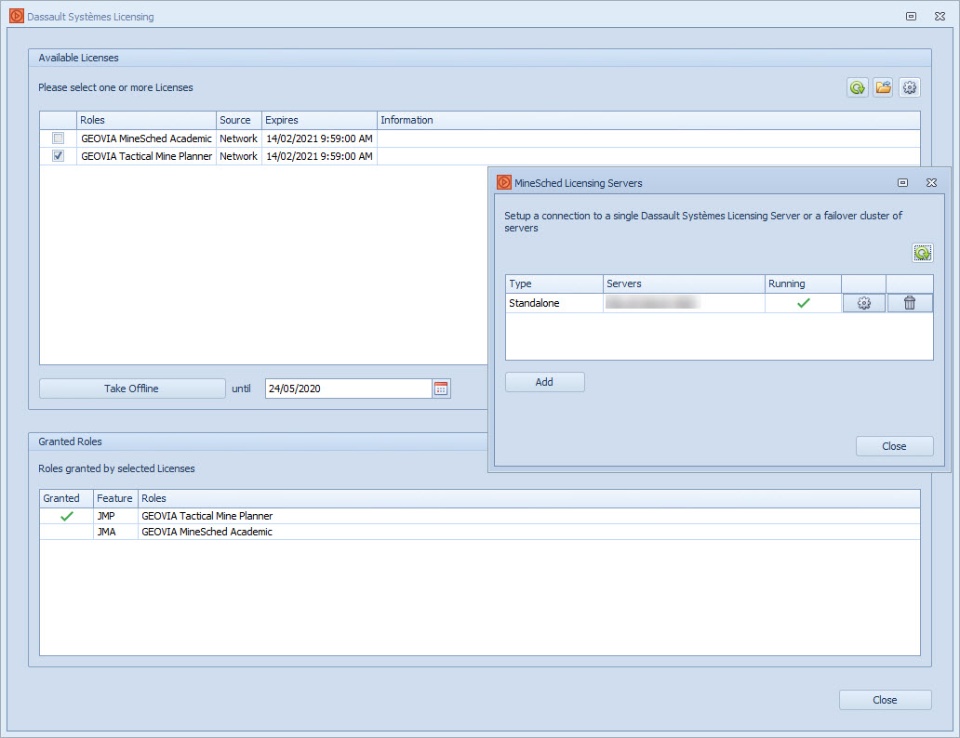Click Network source of Tactical Mine Planner row
The height and width of the screenshot is (738, 960).
pos(239,156)
